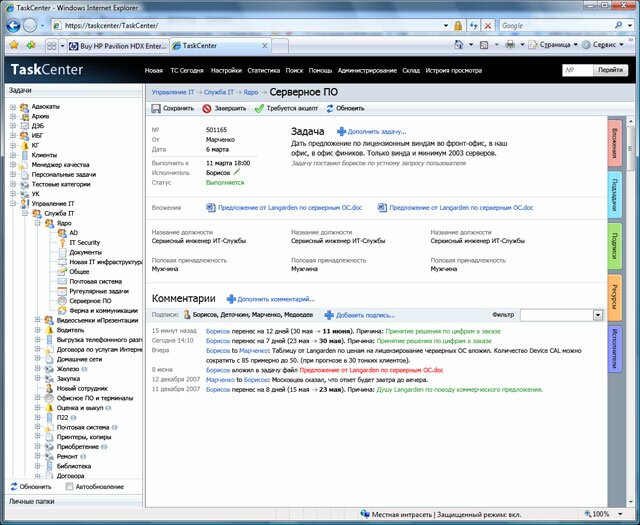
Task: Click the Сохранить diskette icon
Action: coord(156,109)
